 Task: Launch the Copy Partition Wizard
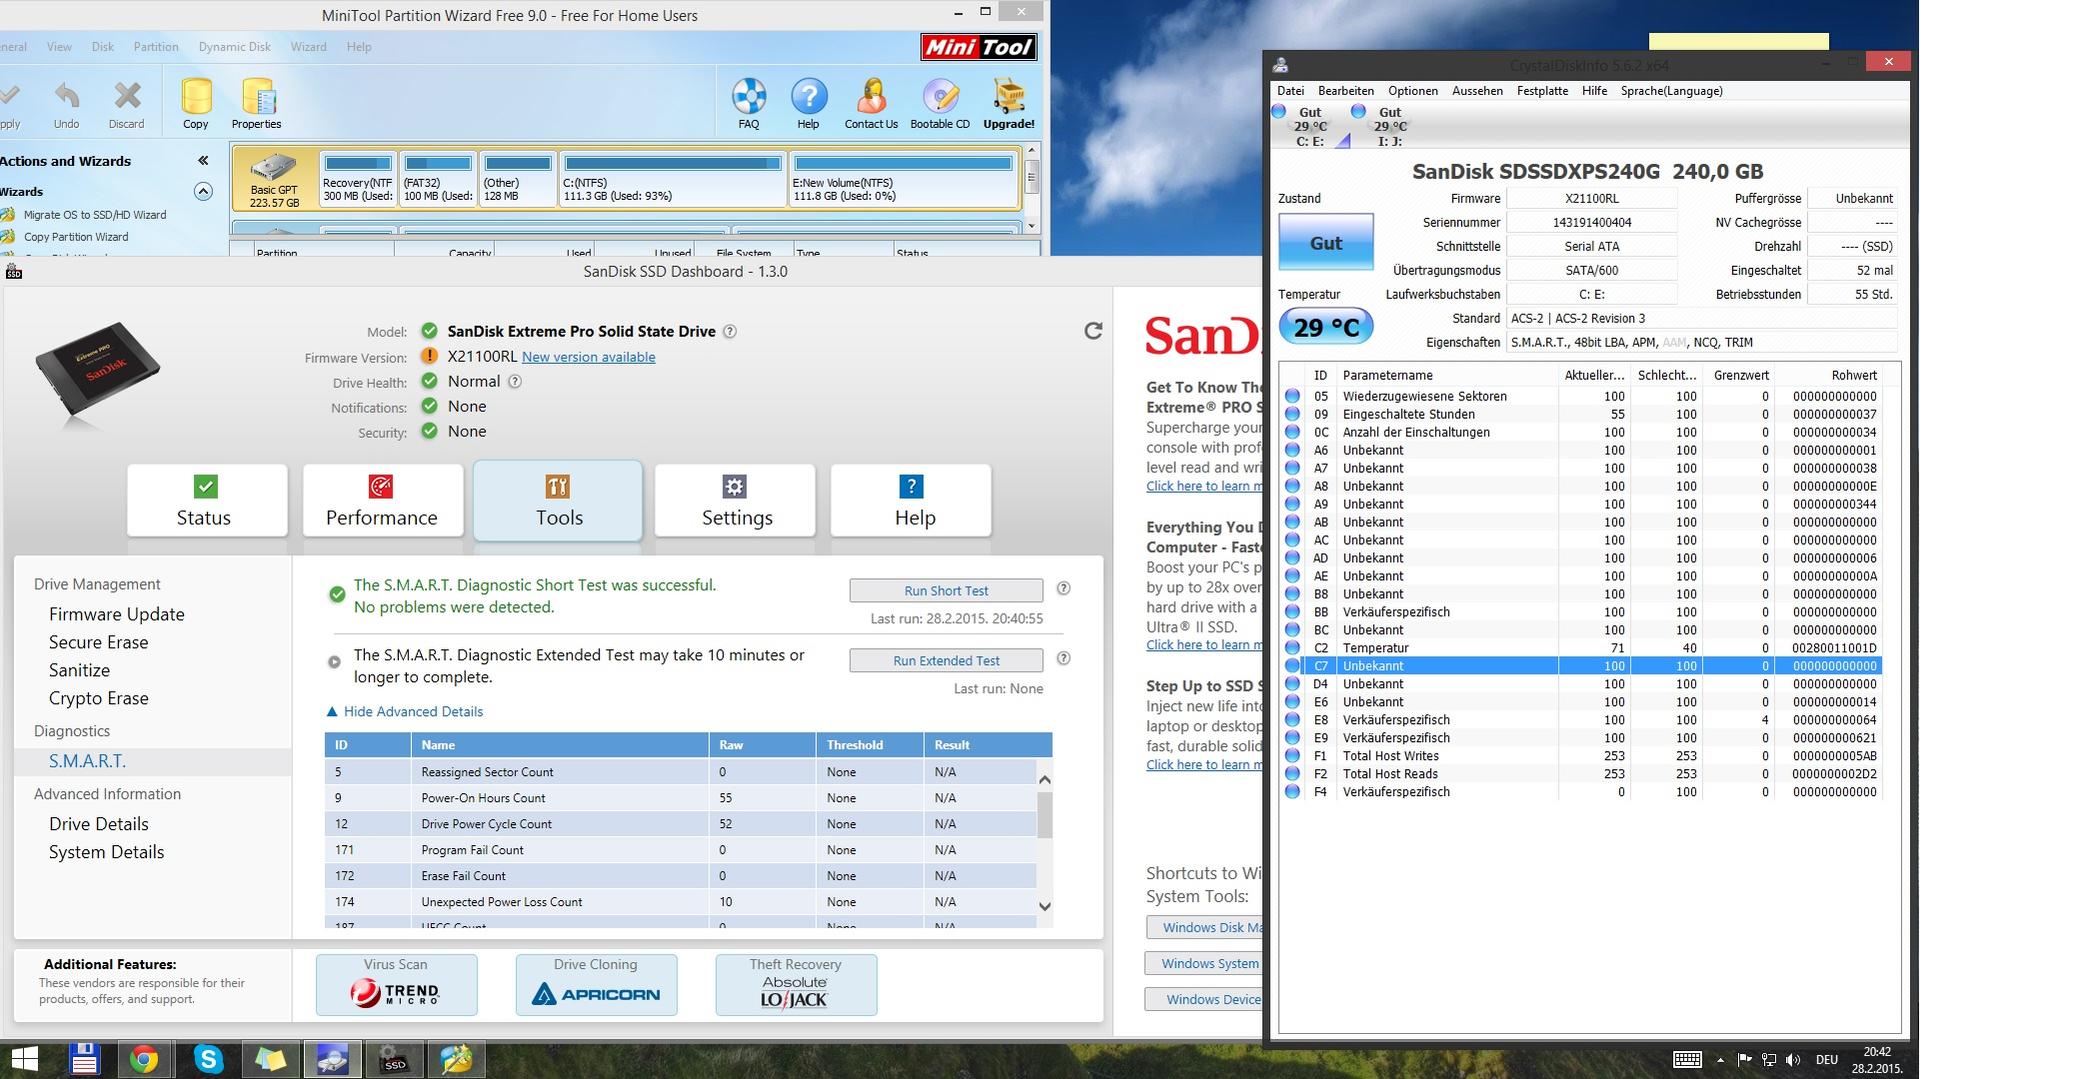click(76, 237)
